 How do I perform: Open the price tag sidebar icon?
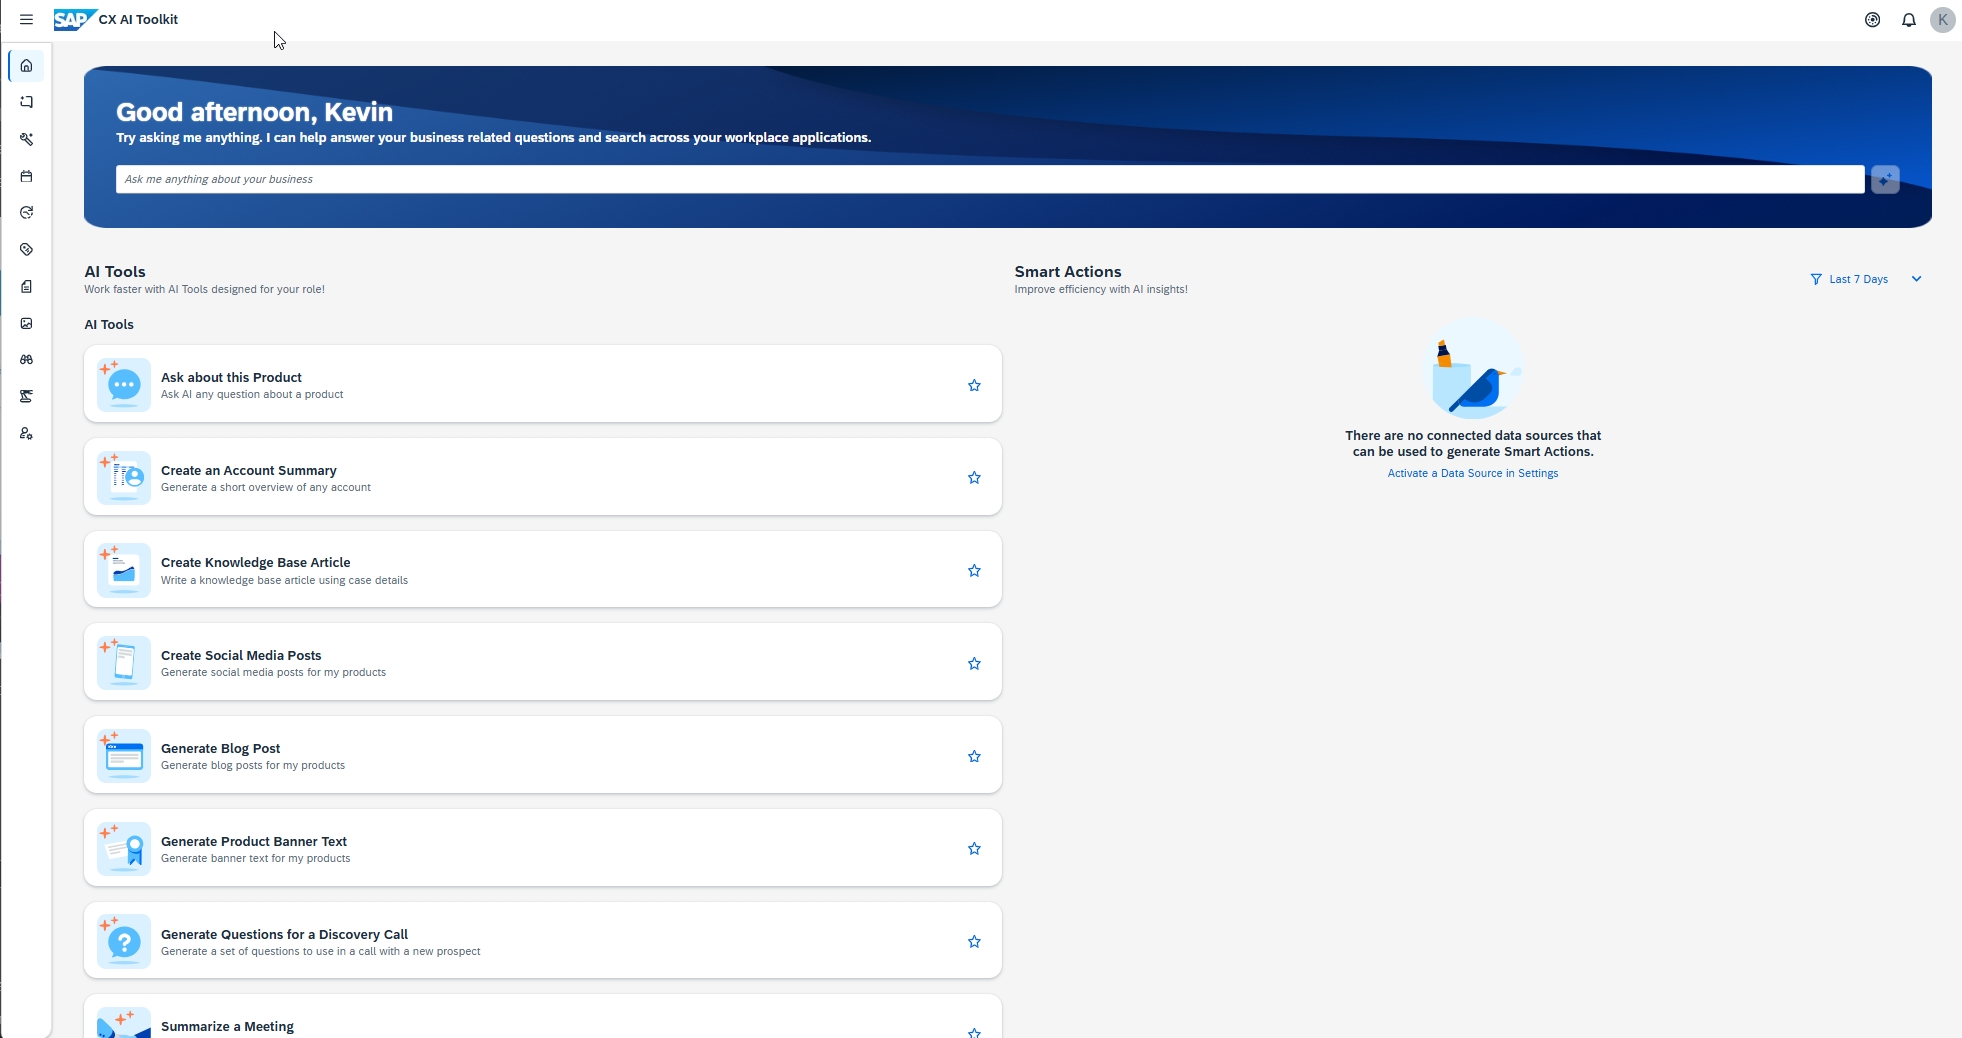(x=27, y=249)
